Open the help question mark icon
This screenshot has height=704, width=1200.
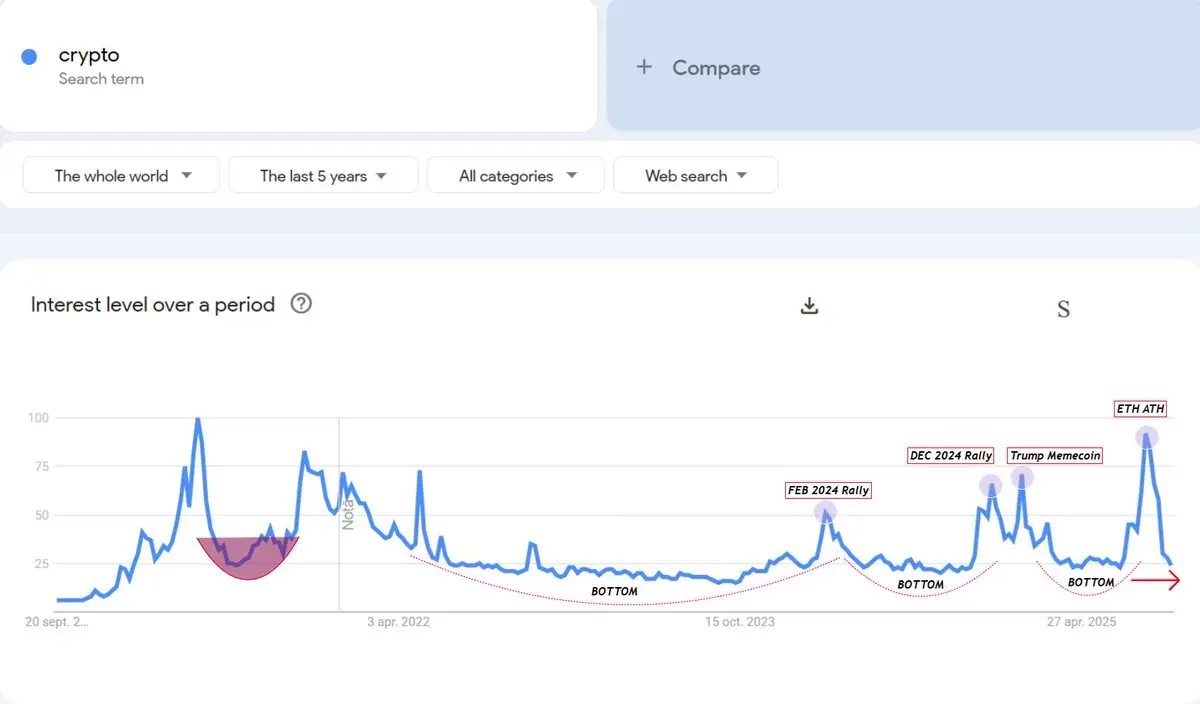[x=301, y=304]
